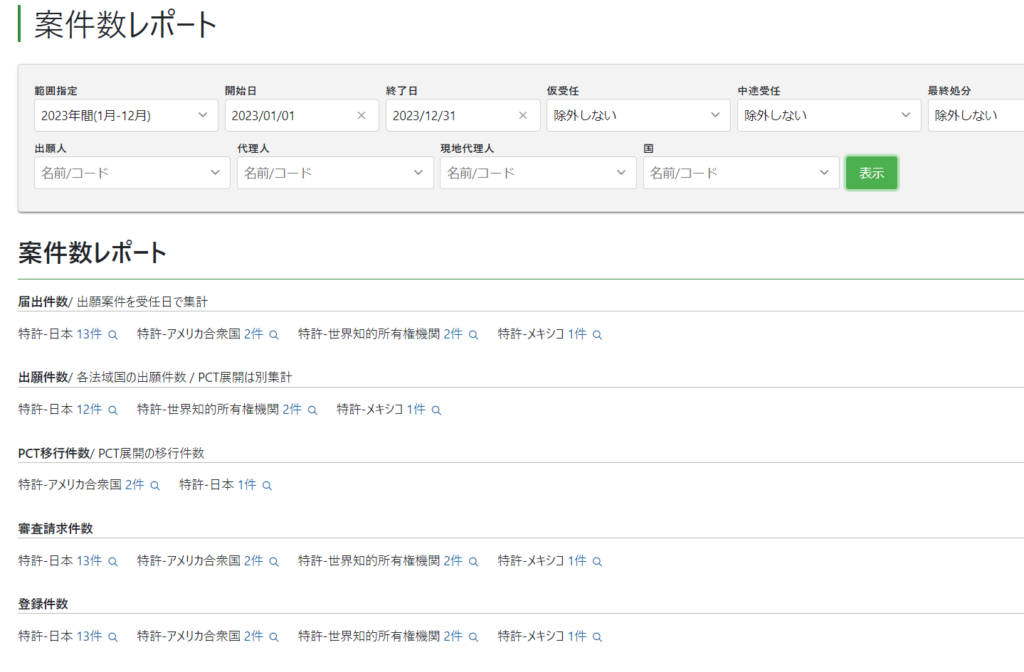Clear the 終了日 date with its X icon

click(522, 116)
